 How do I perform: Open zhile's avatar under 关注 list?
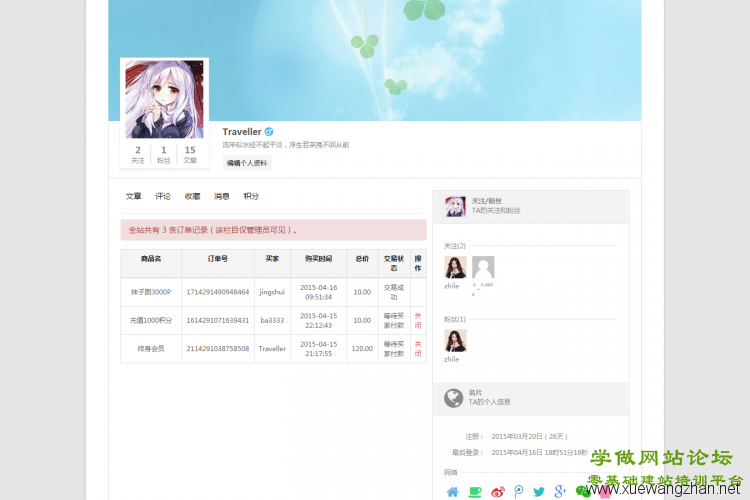coord(455,268)
